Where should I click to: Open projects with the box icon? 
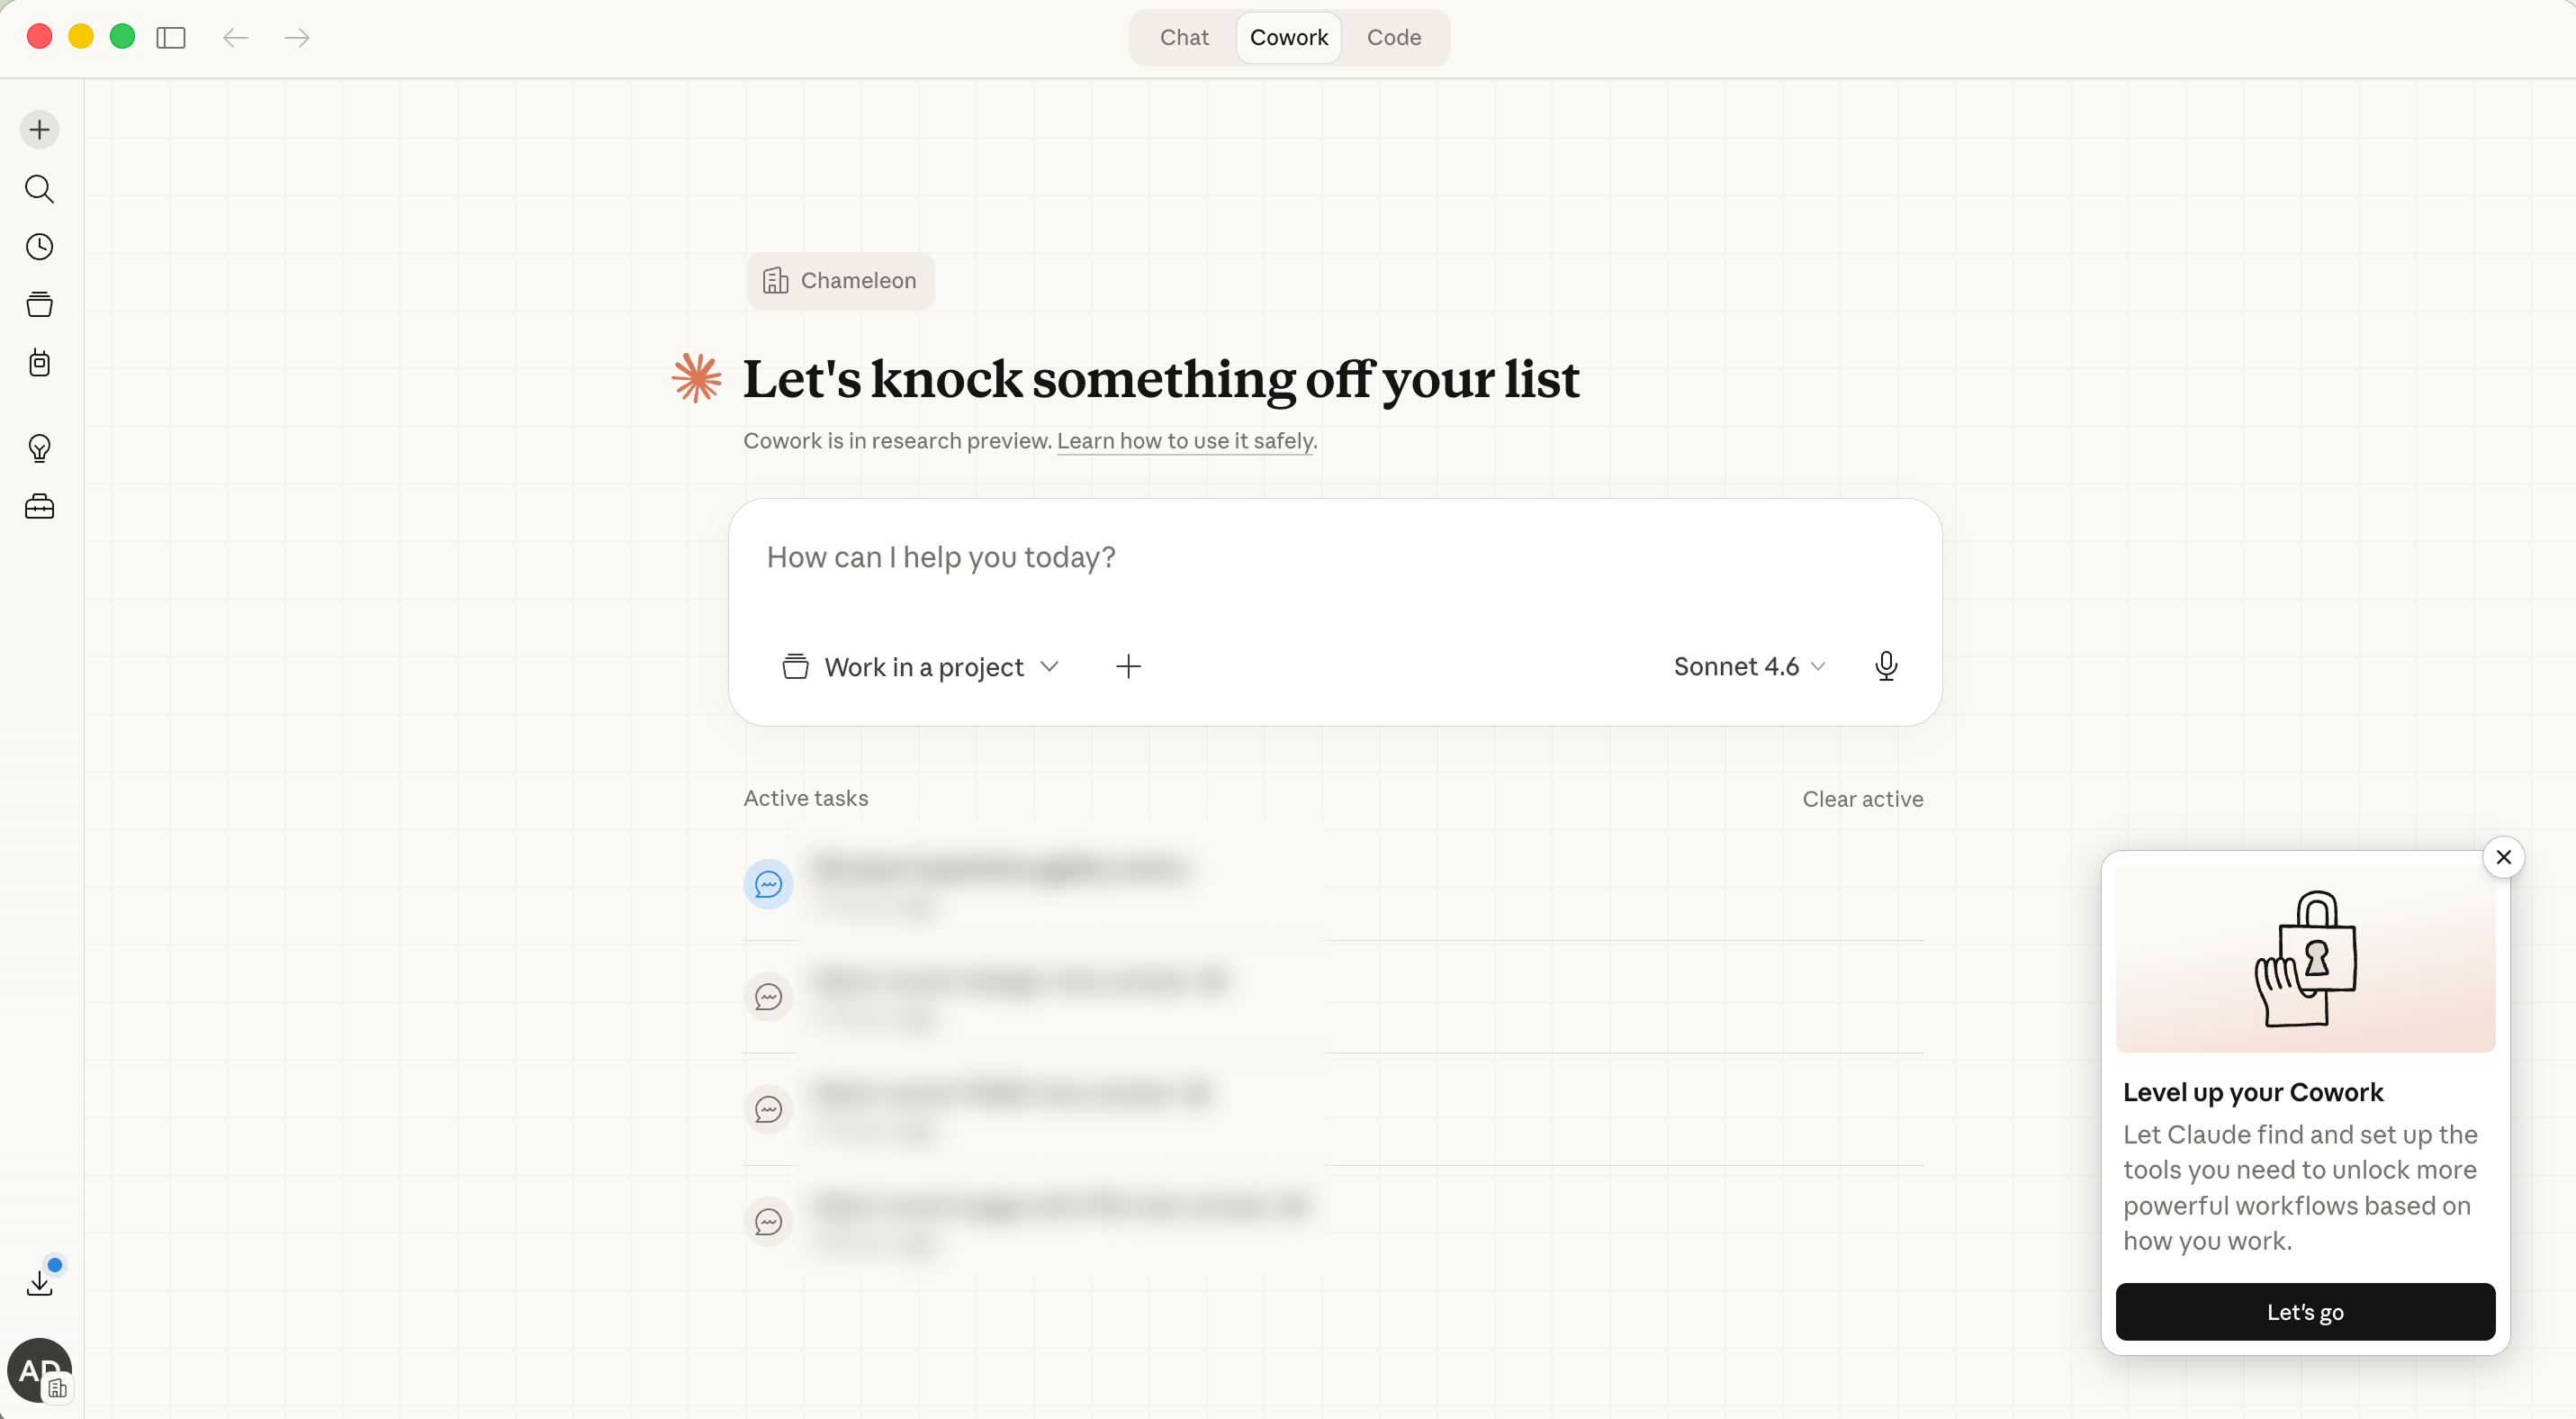(x=39, y=304)
